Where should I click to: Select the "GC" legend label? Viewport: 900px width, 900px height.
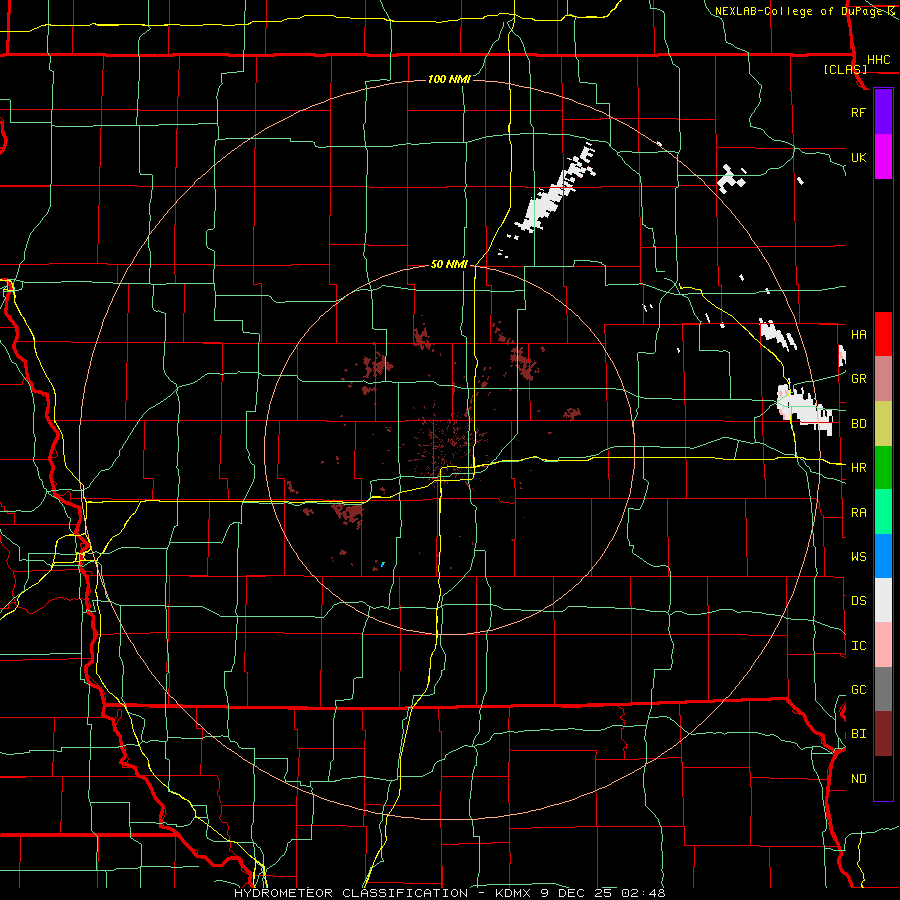(x=858, y=690)
